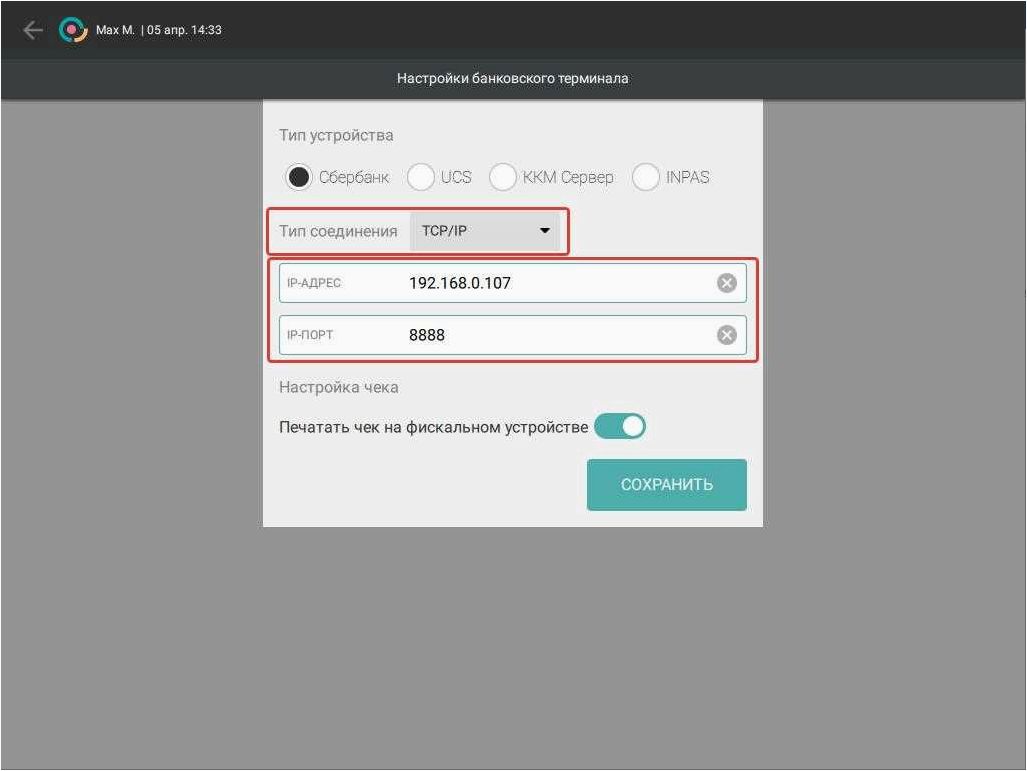Go back with the arrow icon
Viewport: 1027px width, 771px height.
pos(33,30)
